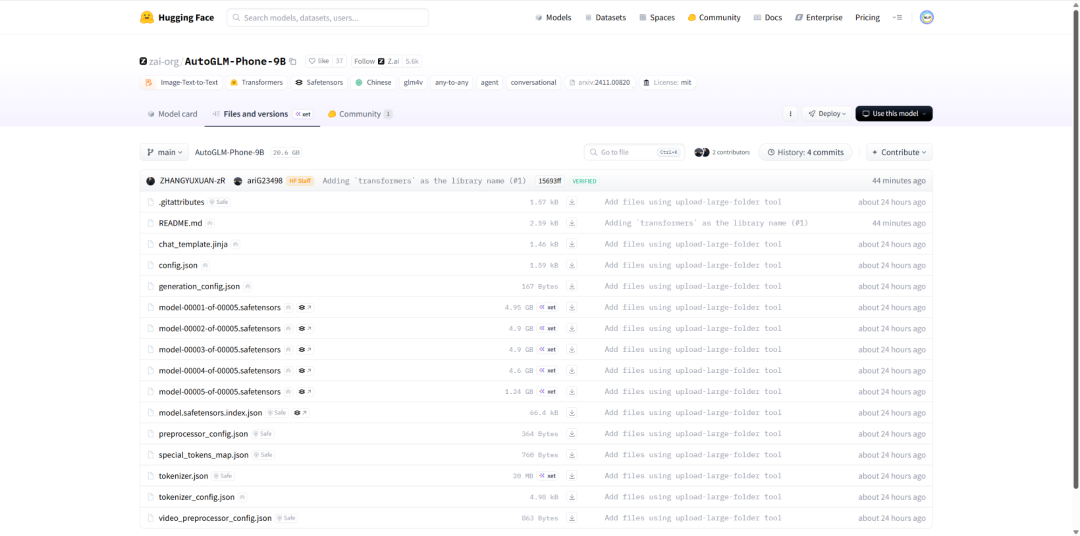Click the Use this model button
The width and height of the screenshot is (1080, 536).
coord(893,114)
